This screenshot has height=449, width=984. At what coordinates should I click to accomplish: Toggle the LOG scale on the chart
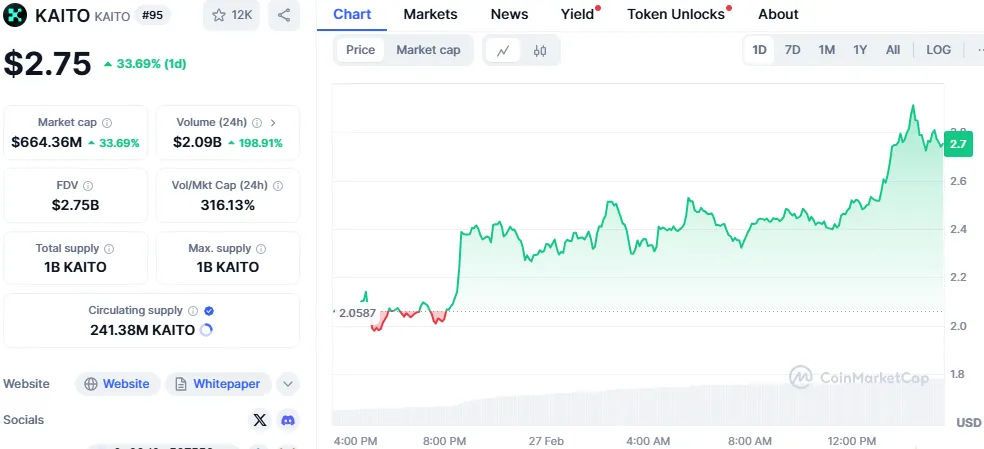(x=939, y=50)
